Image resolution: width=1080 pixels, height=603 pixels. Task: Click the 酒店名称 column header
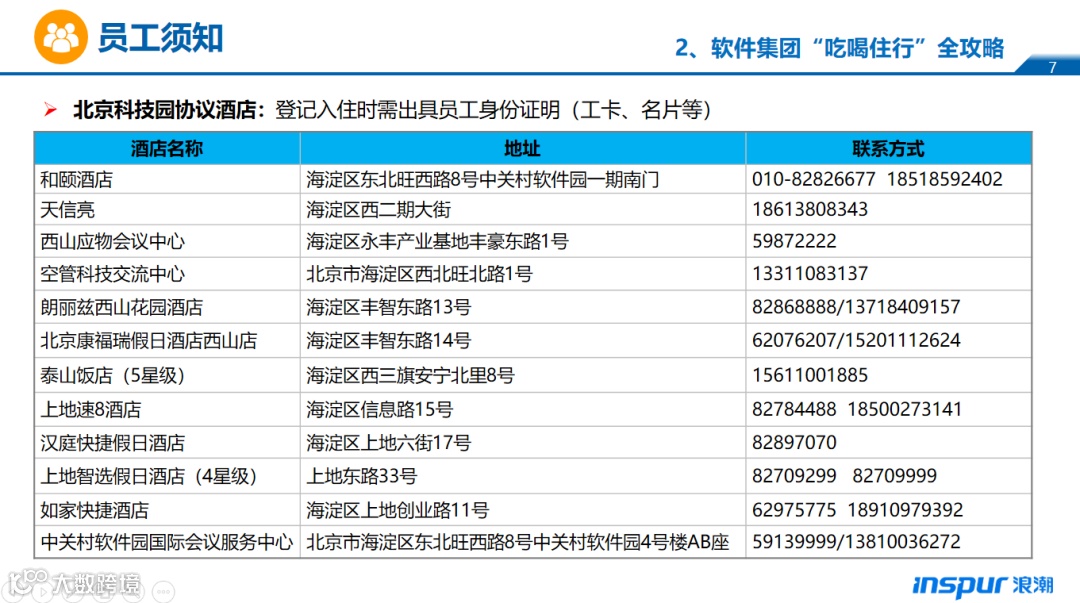[x=167, y=148]
